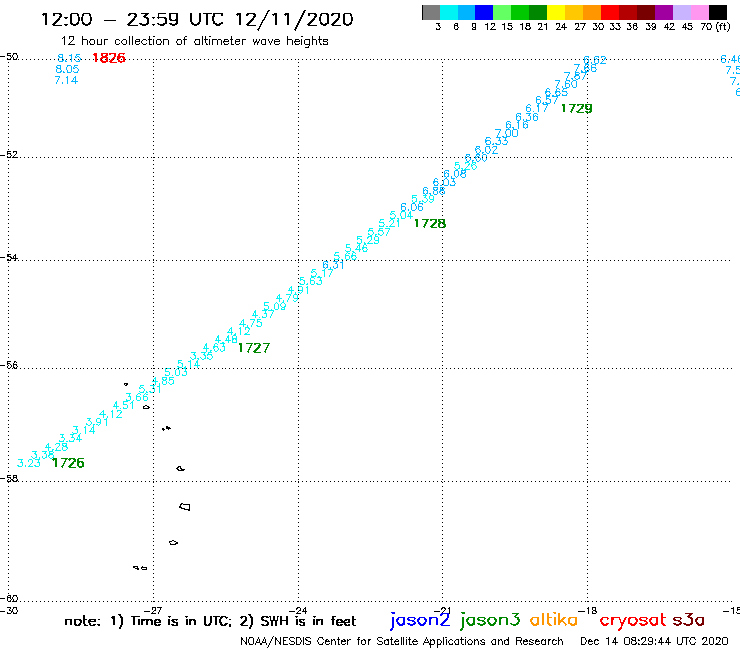This screenshot has height=650, width=740.
Task: Click the light green legend swatch
Action: (502, 12)
